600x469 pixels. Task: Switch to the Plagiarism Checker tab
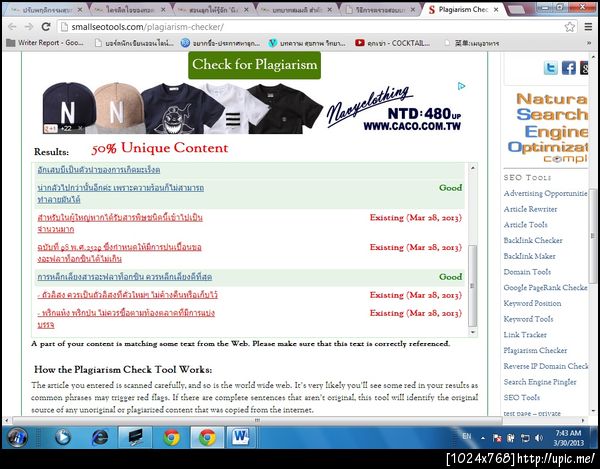point(462,10)
